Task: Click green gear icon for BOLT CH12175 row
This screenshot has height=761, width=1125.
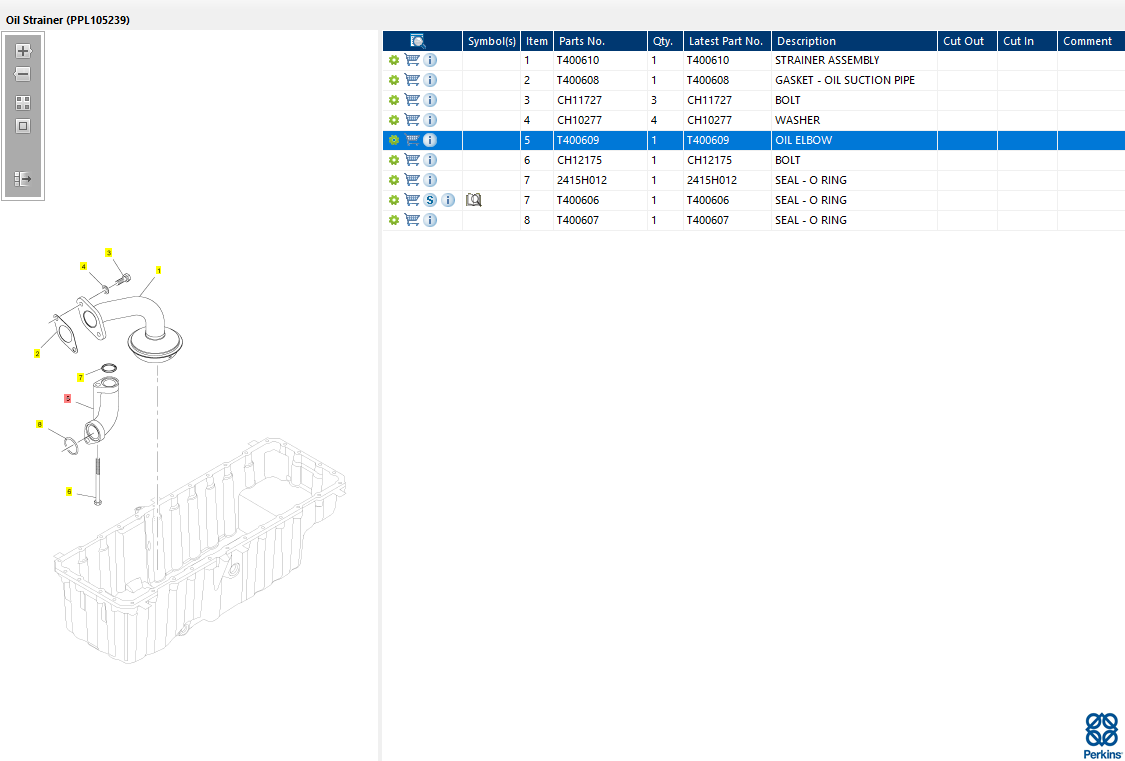Action: pyautogui.click(x=394, y=161)
